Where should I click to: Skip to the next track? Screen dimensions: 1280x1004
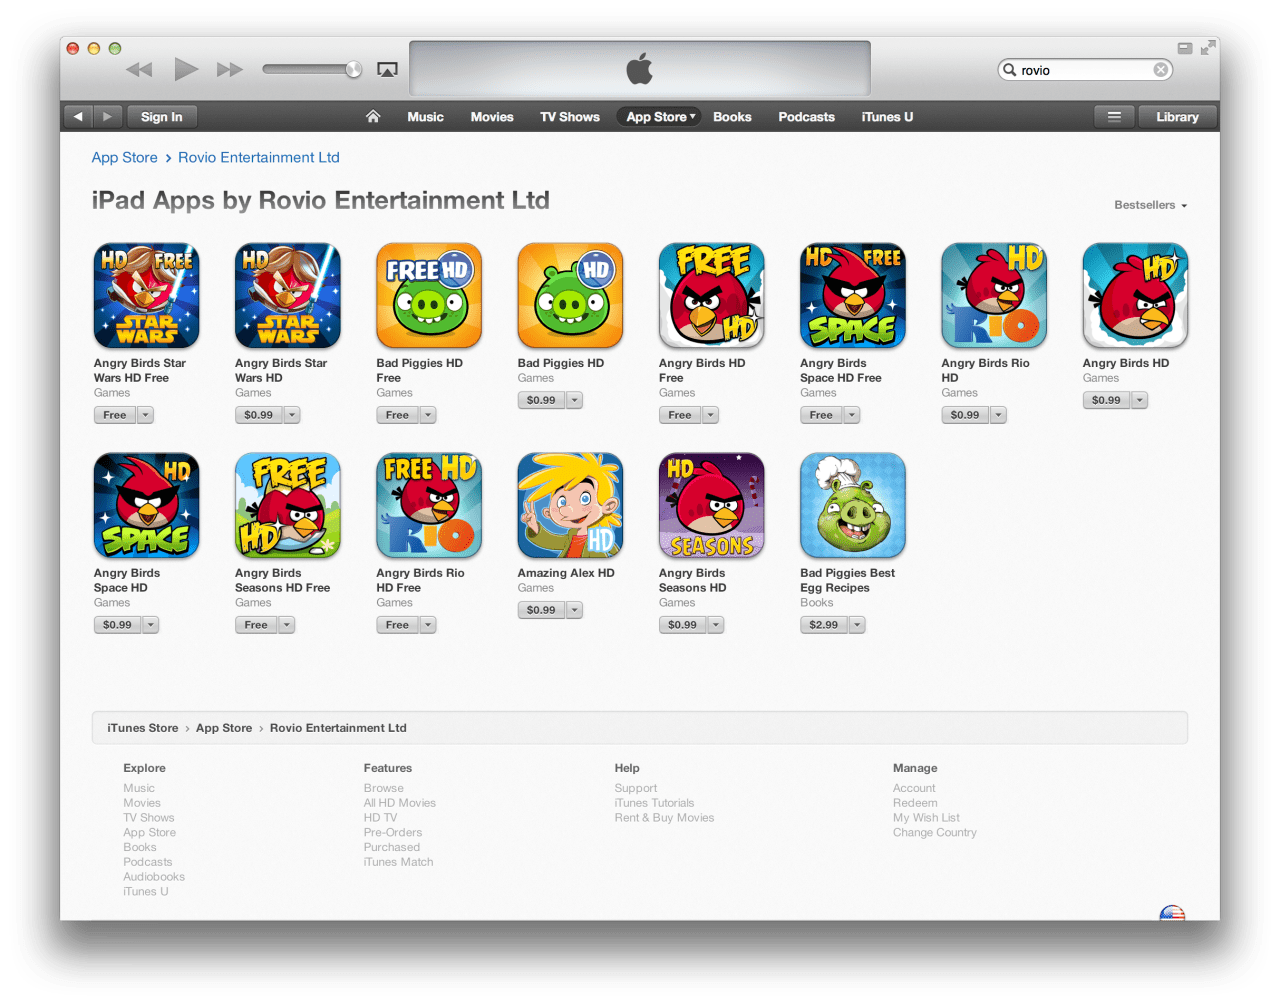(x=230, y=69)
